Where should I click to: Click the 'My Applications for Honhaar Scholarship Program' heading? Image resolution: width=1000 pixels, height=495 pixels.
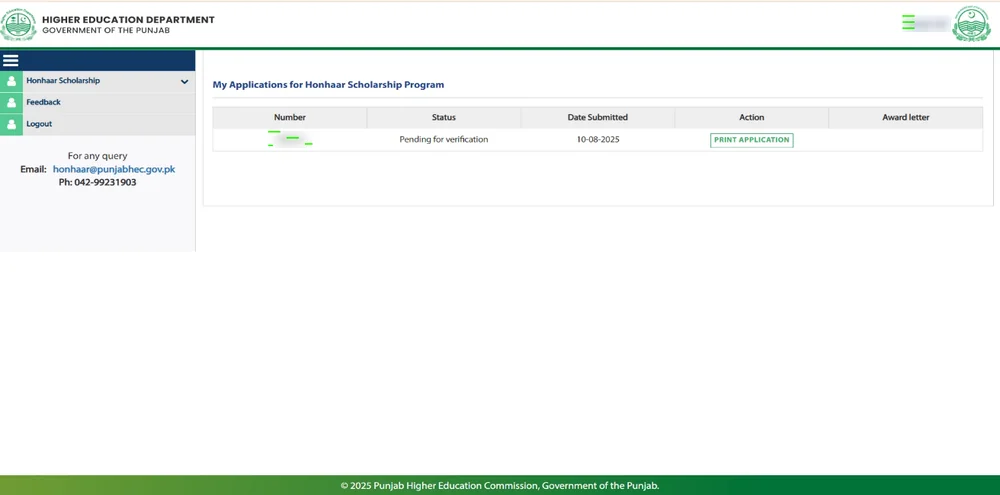click(x=328, y=84)
